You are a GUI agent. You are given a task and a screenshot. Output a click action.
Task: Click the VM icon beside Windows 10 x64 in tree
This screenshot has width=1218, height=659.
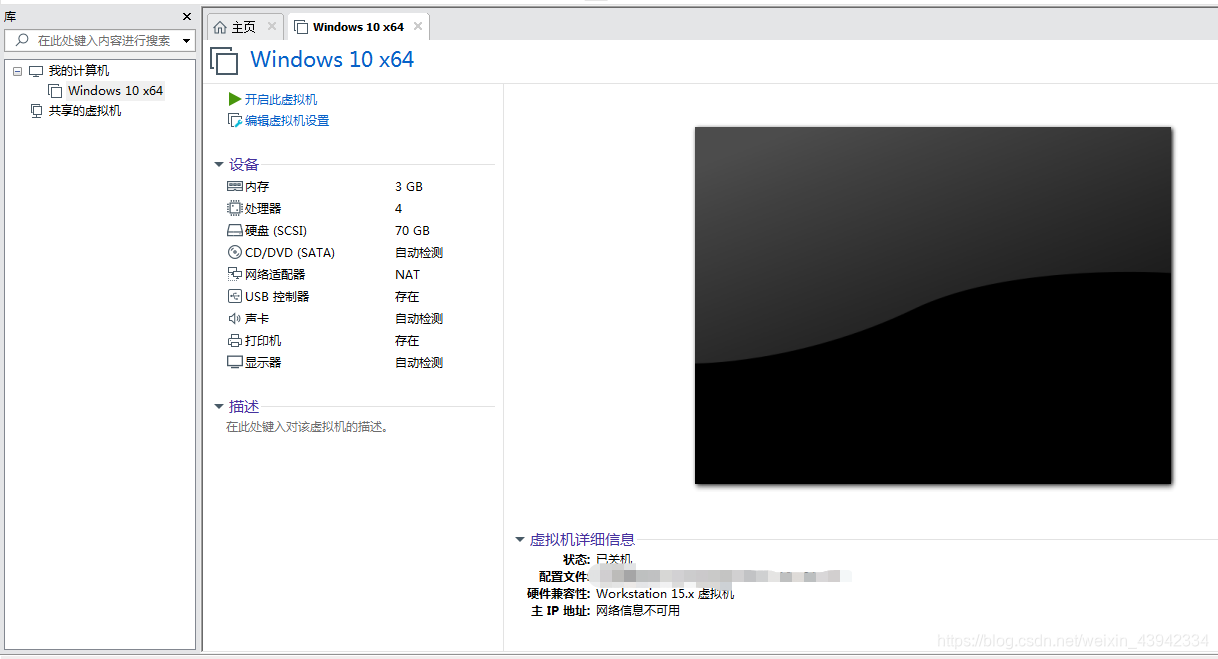pos(55,91)
